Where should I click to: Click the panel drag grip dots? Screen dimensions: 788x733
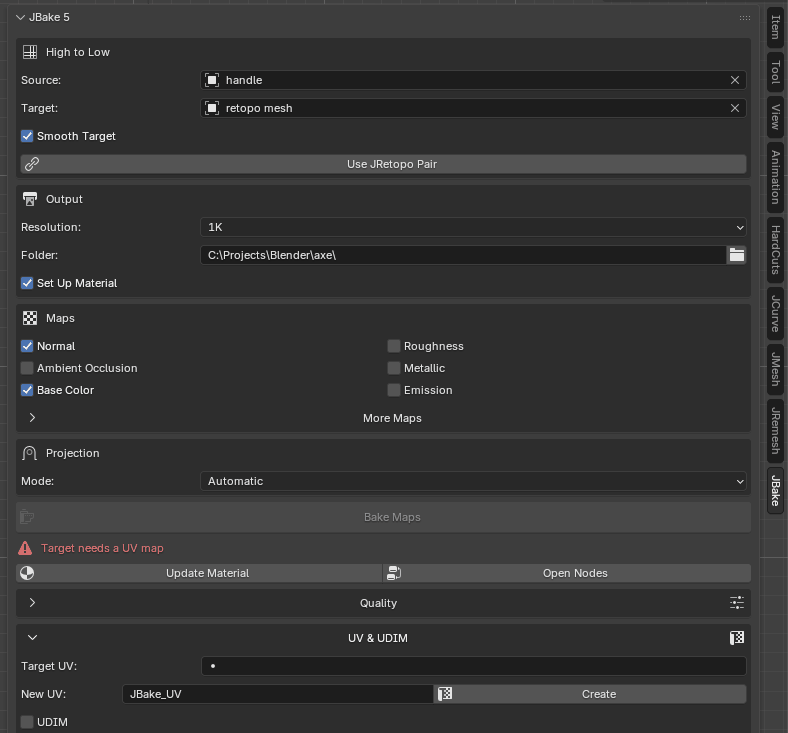coord(745,18)
